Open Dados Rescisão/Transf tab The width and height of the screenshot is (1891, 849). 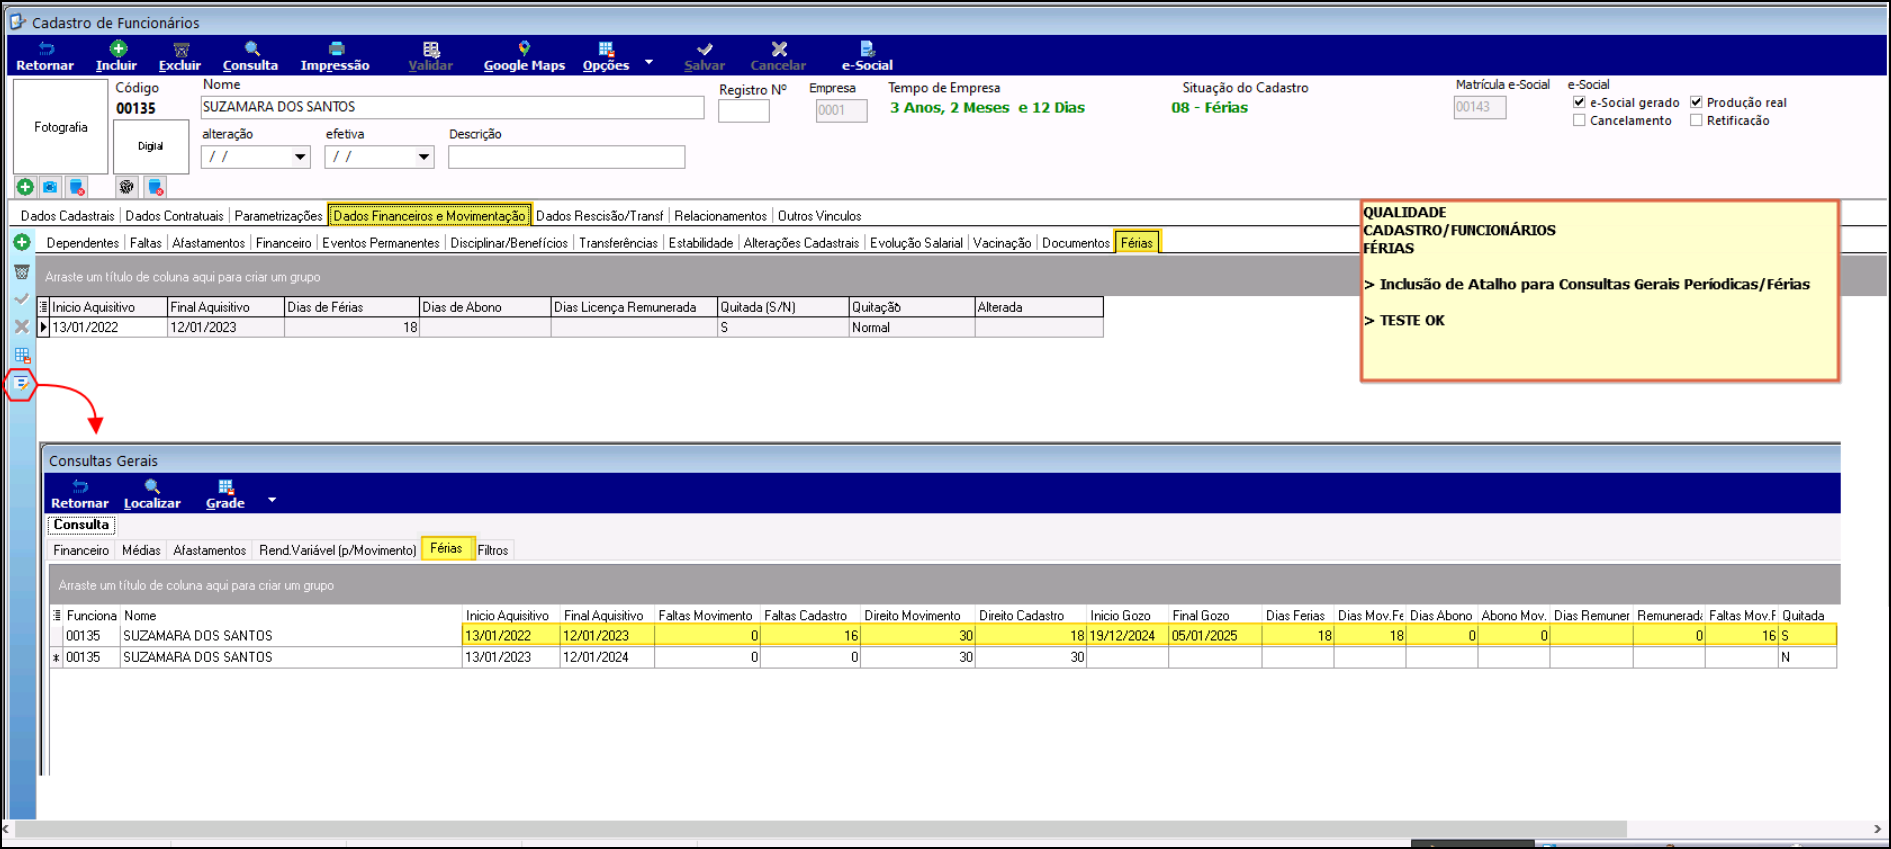coord(599,216)
